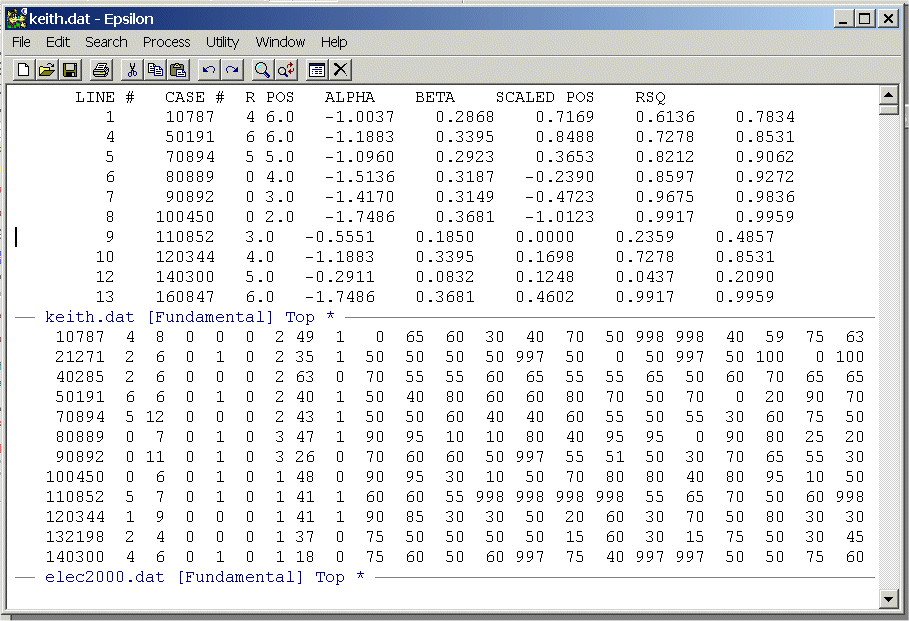The width and height of the screenshot is (909, 621).
Task: Open the File menu
Action: pyautogui.click(x=21, y=42)
